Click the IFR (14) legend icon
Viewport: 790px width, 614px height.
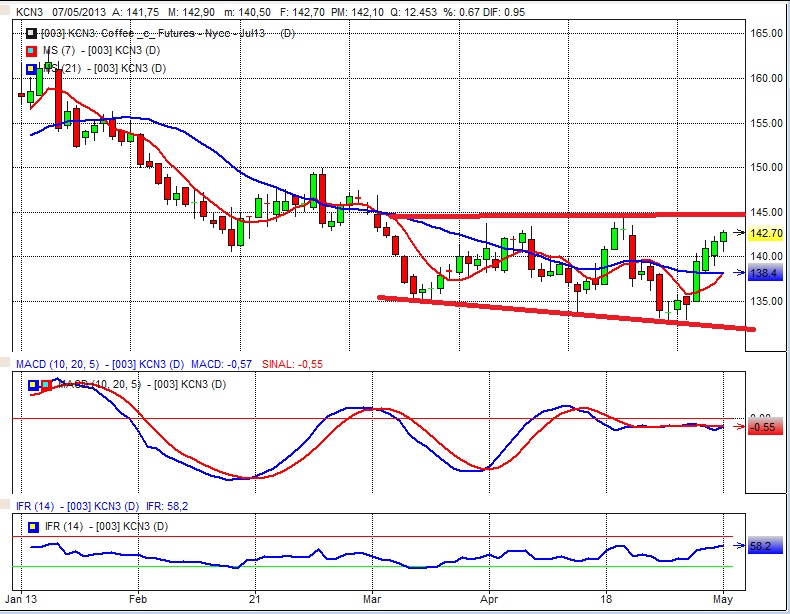[x=31, y=525]
